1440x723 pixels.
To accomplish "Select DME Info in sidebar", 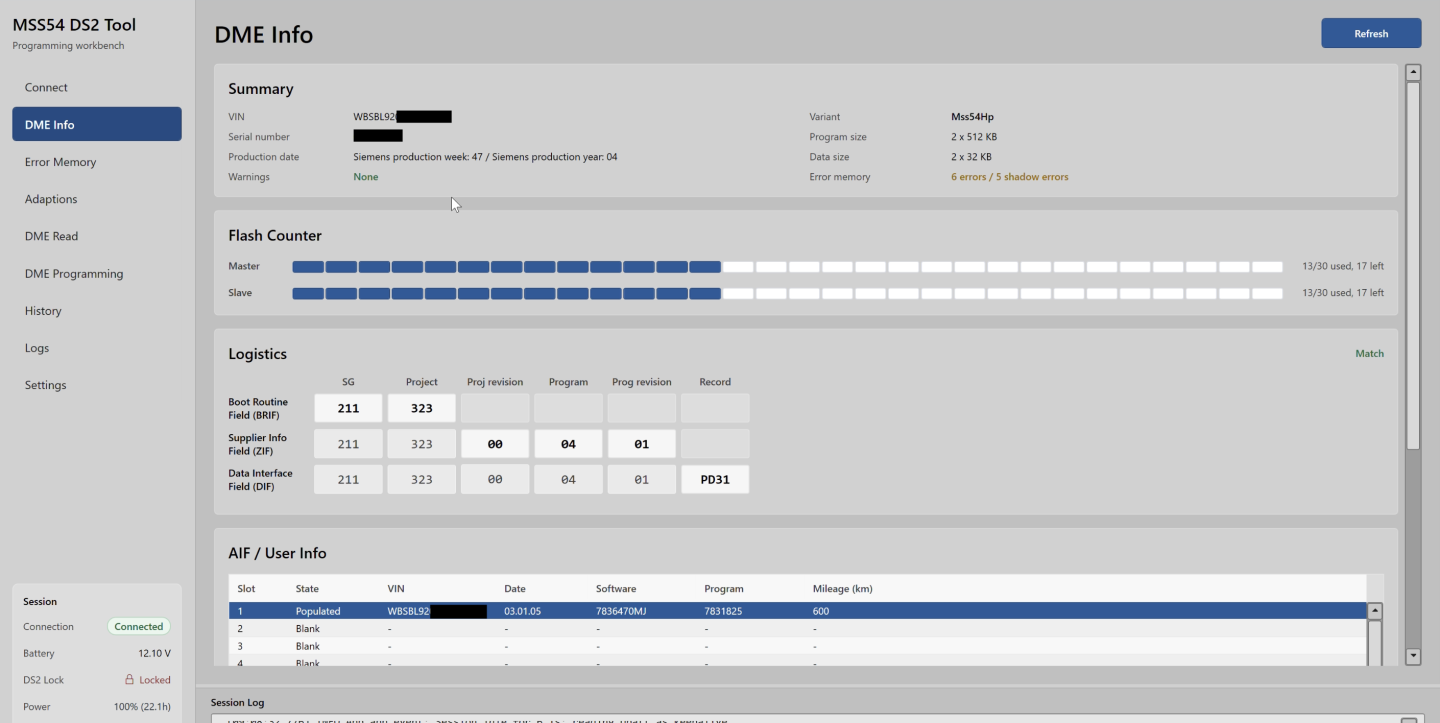I will tap(96, 124).
